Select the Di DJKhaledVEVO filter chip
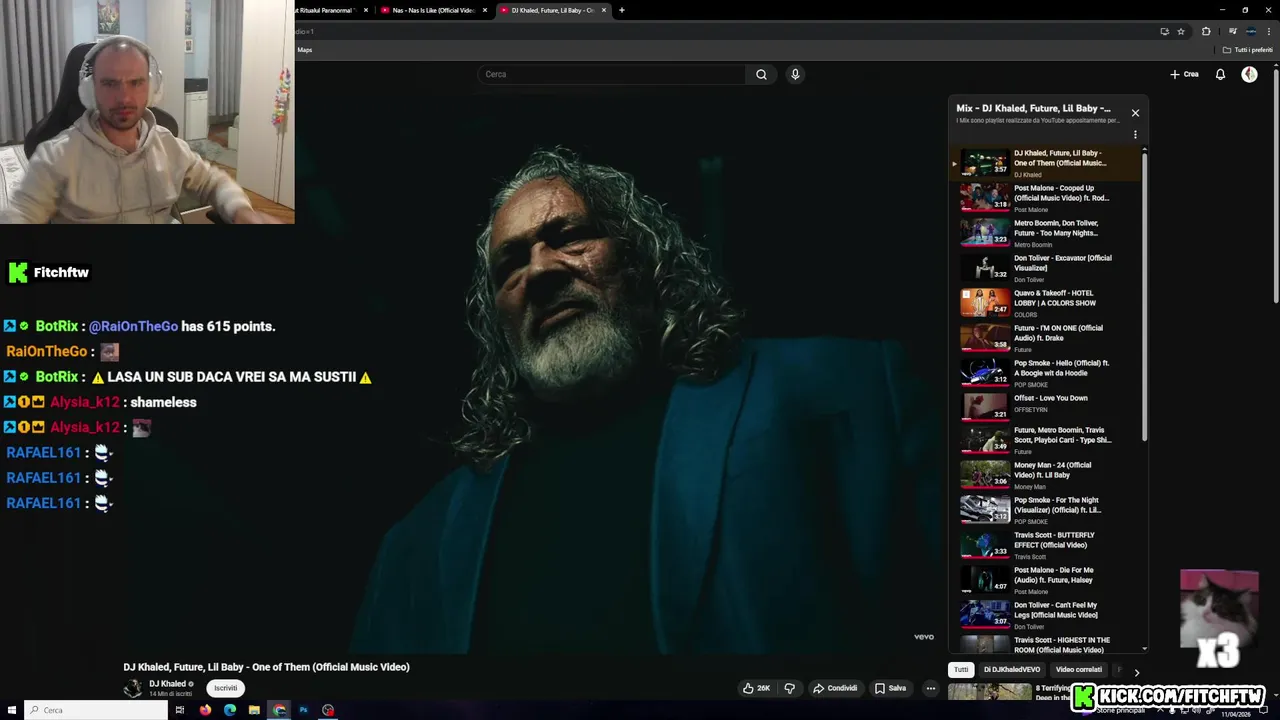The width and height of the screenshot is (1280, 720). (1012, 670)
